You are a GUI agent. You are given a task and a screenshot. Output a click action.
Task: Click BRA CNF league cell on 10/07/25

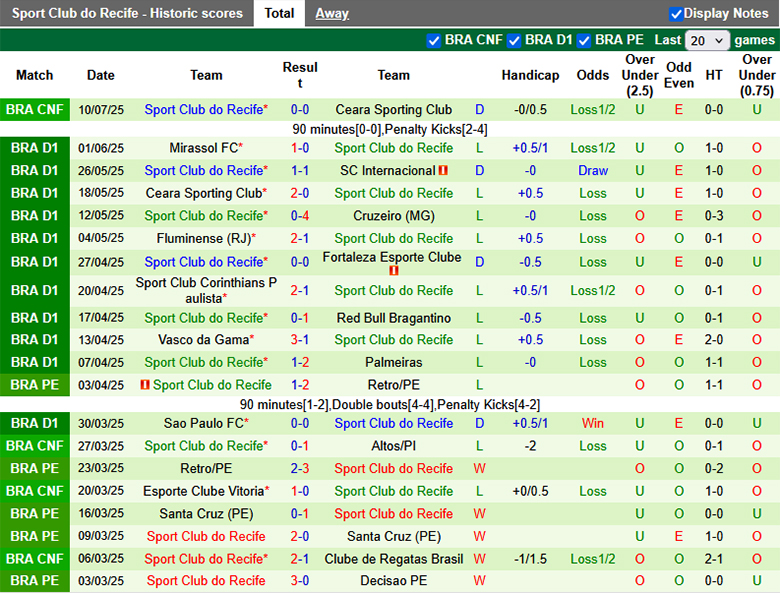pyautogui.click(x=35, y=109)
